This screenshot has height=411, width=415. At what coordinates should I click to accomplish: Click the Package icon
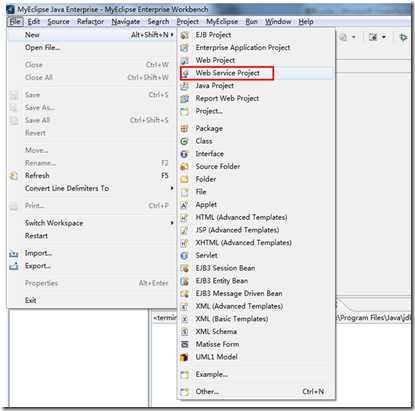[184, 129]
